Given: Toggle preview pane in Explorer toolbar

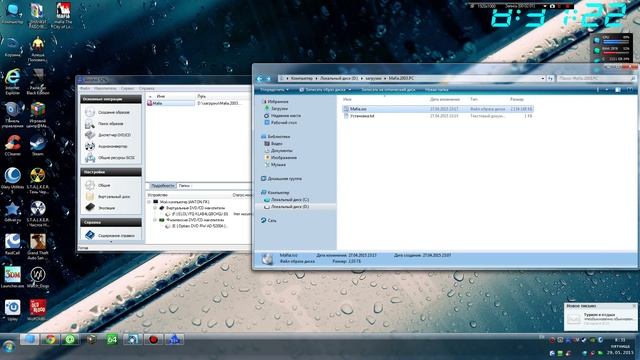Looking at the screenshot, I should point(618,90).
